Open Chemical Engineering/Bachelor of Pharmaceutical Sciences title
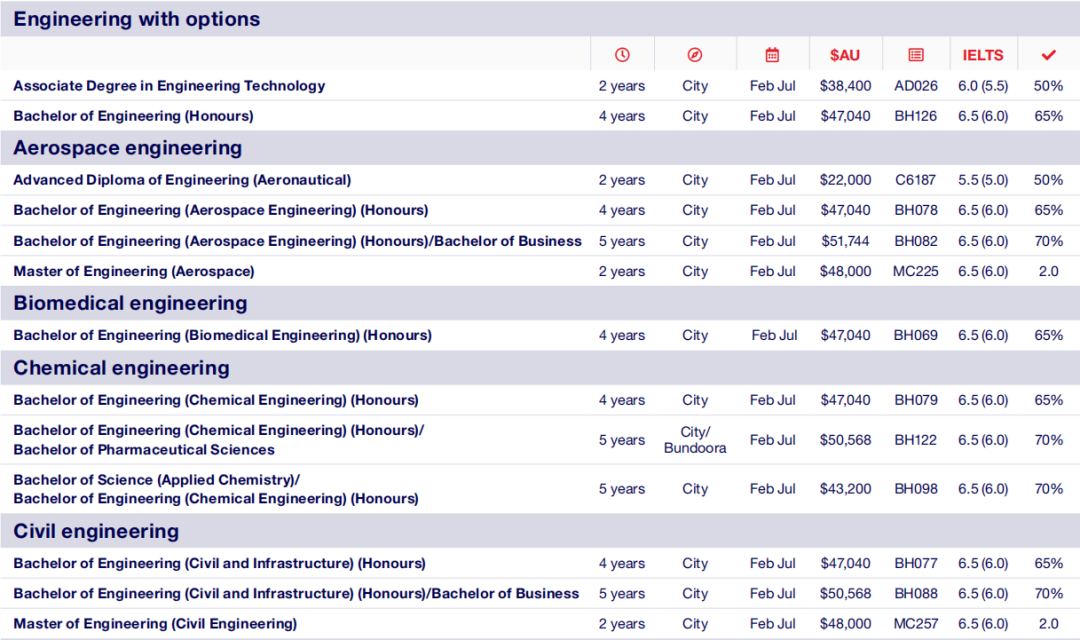The height and width of the screenshot is (640, 1080). [x=218, y=440]
